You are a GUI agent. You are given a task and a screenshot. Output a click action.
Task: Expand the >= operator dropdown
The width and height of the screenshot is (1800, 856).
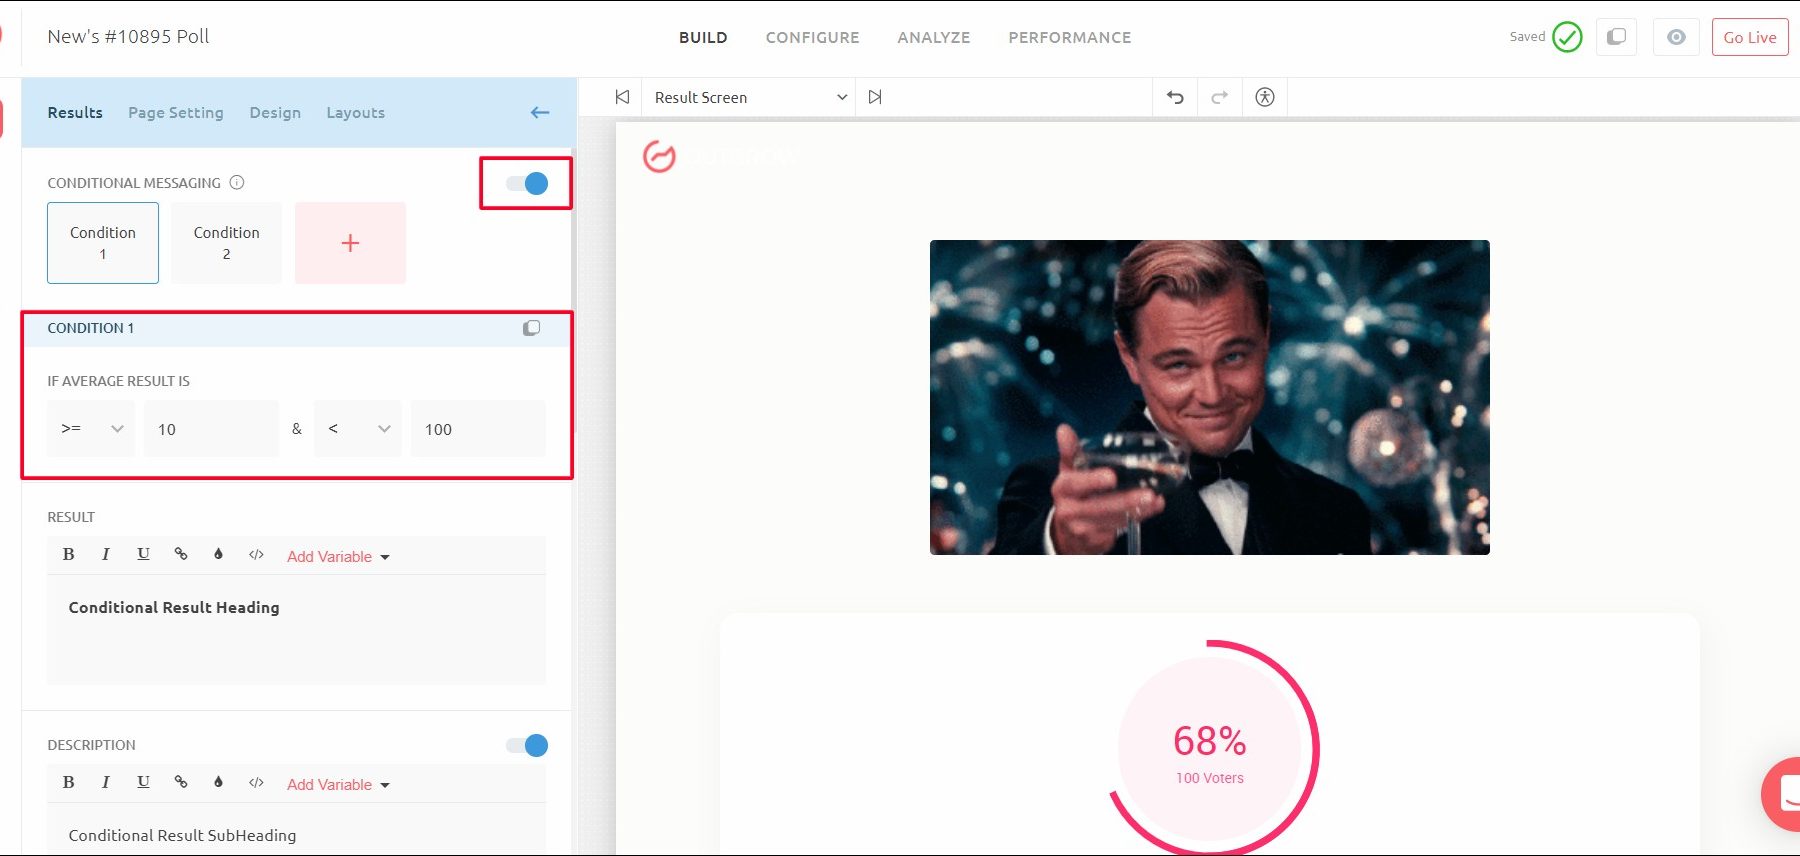(91, 429)
